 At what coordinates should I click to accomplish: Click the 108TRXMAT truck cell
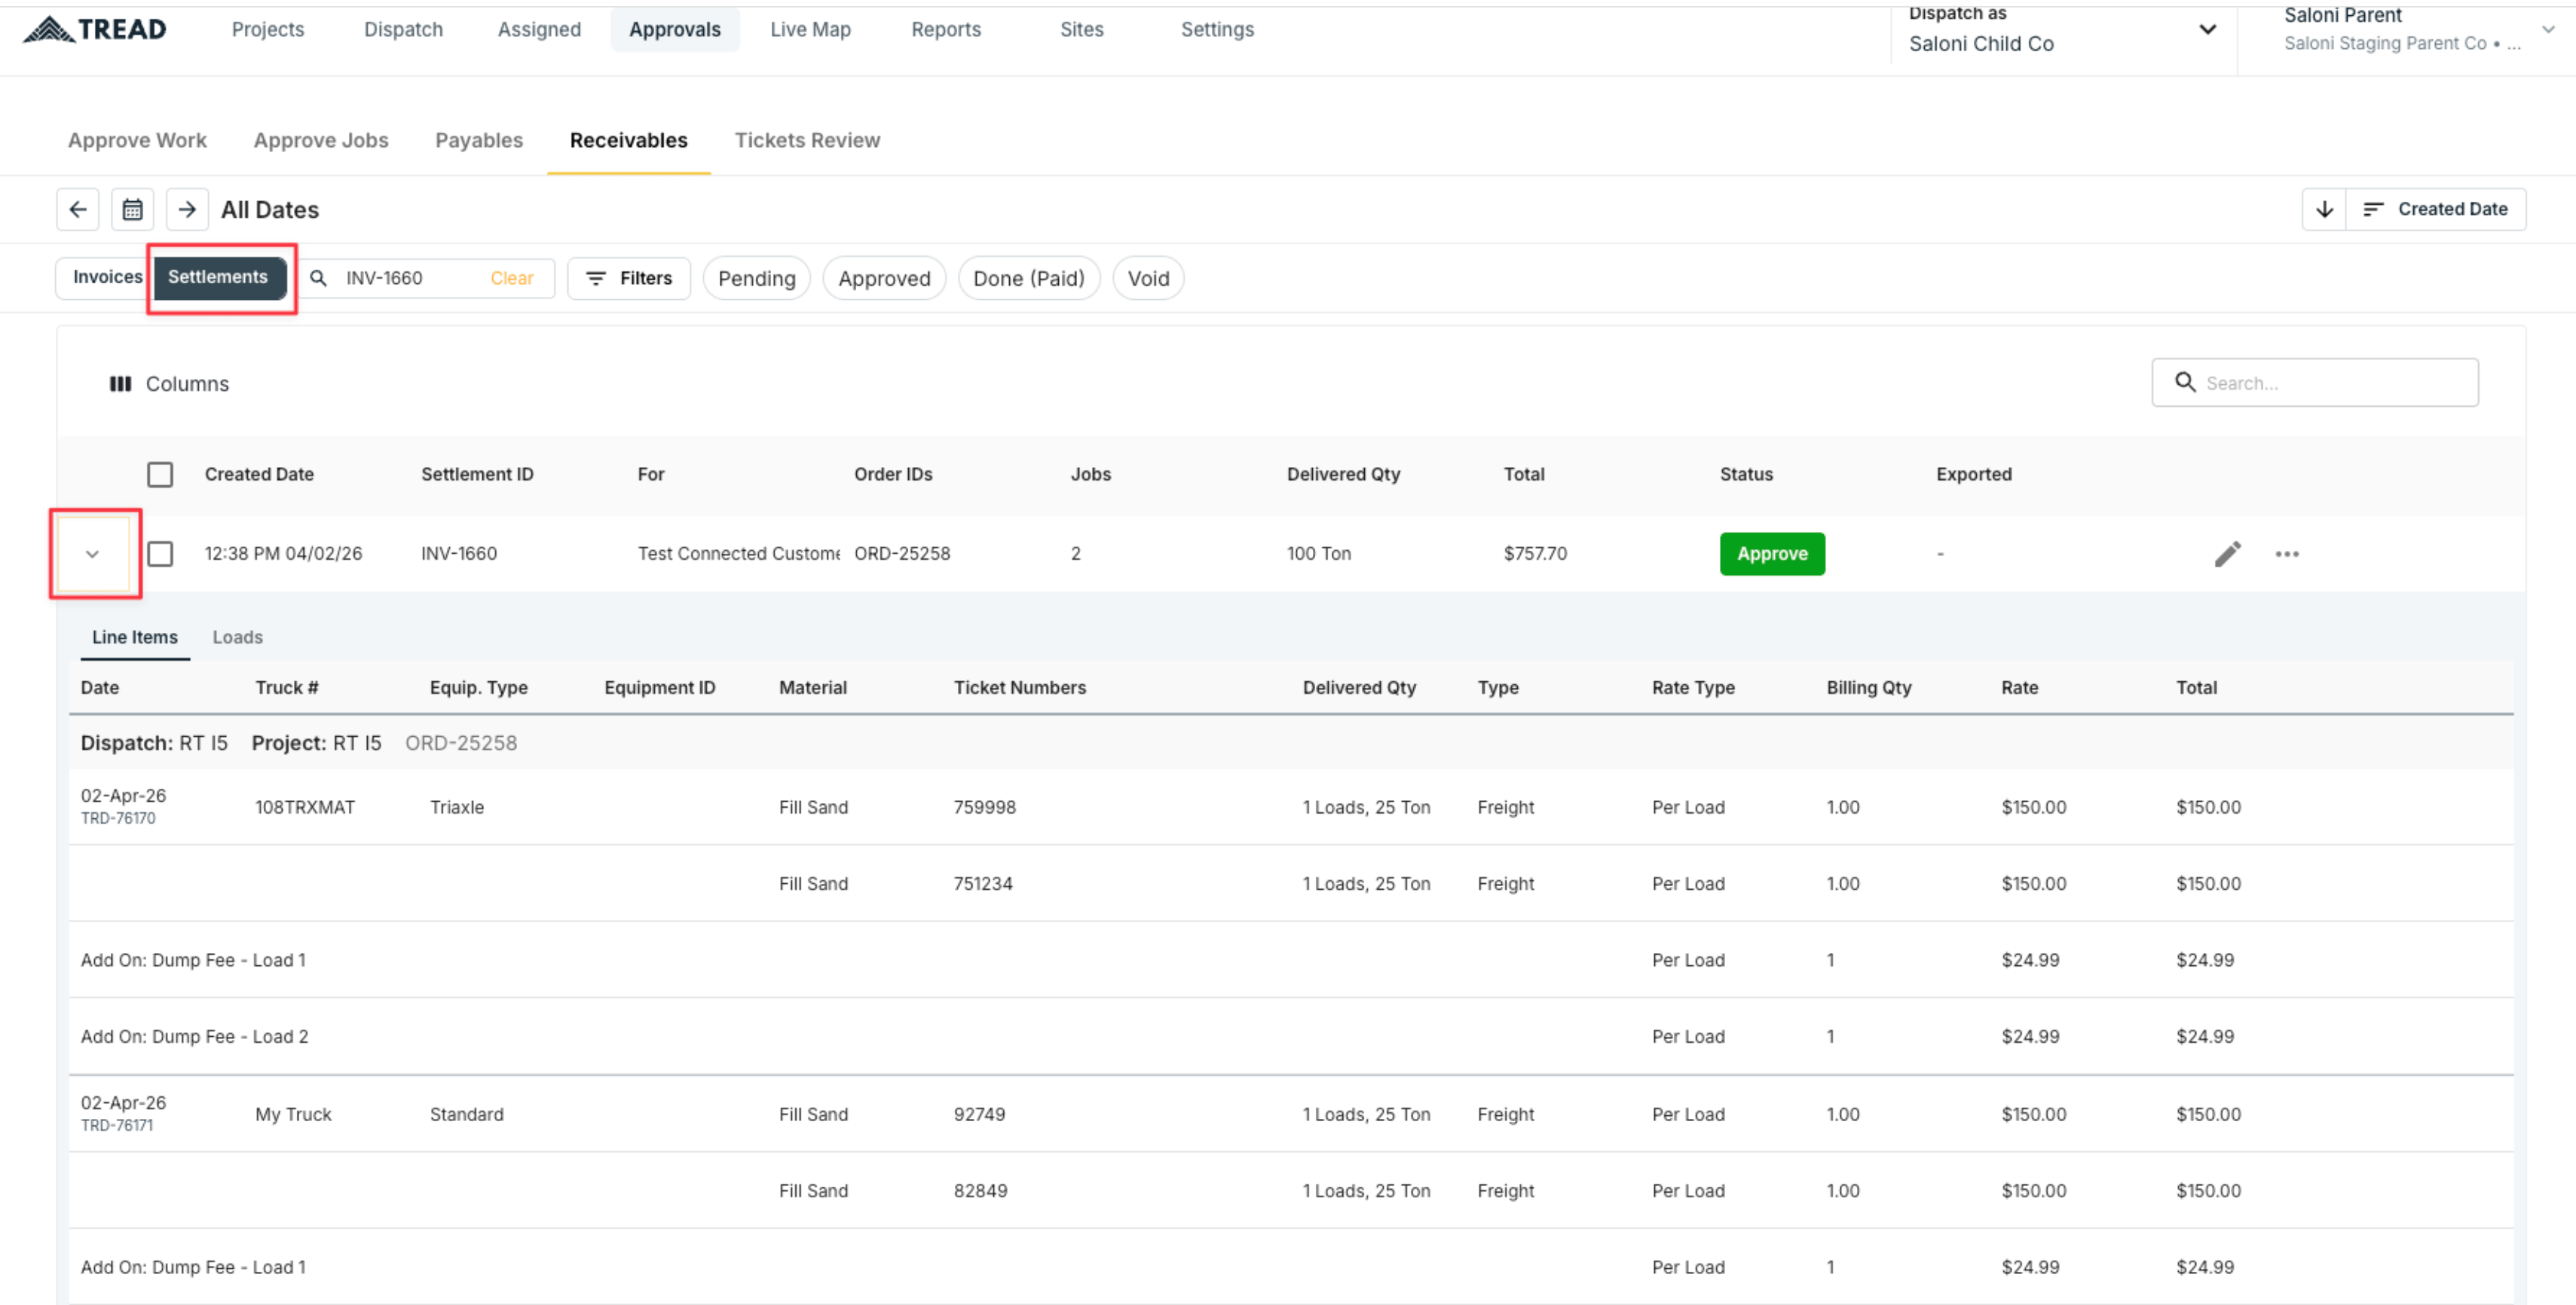305,808
